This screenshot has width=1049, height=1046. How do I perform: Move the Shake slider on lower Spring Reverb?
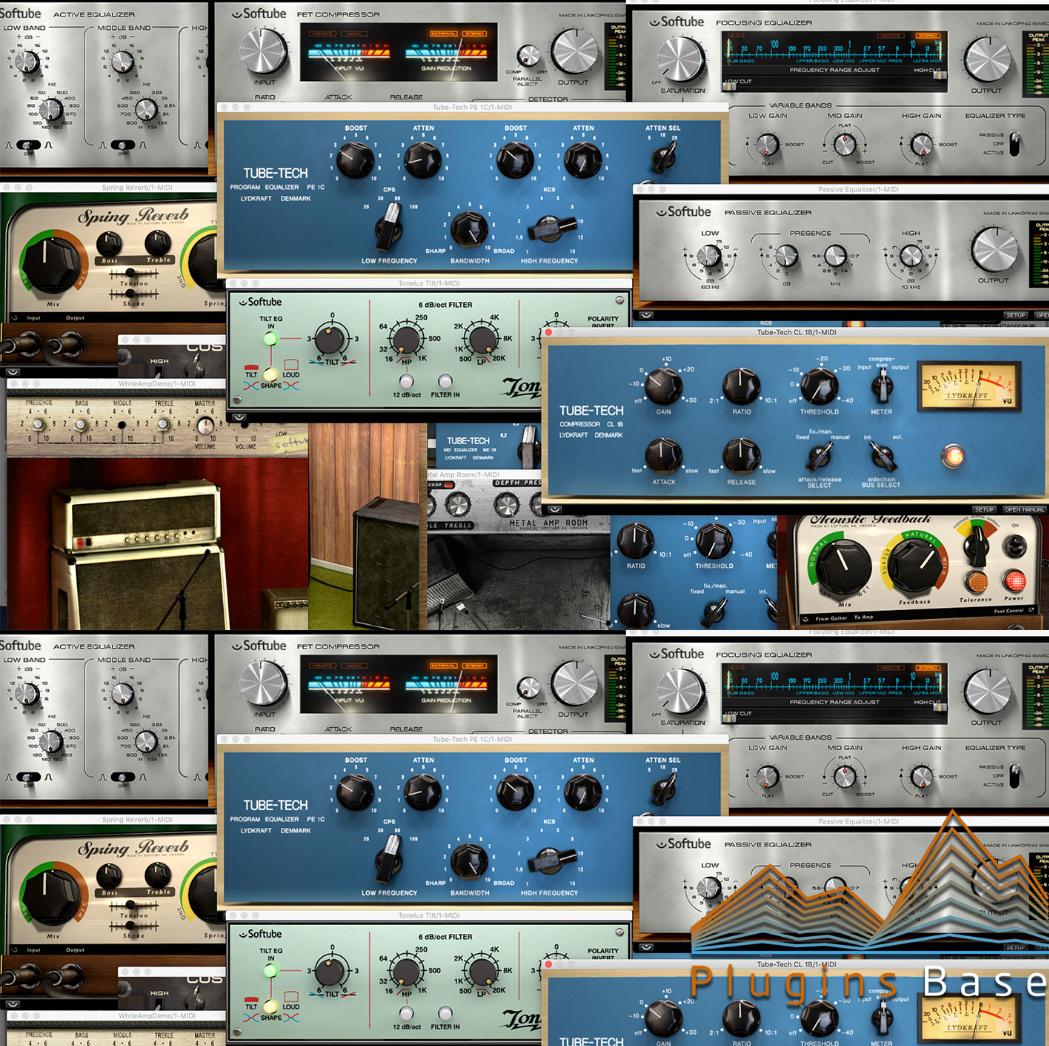pyautogui.click(x=133, y=926)
